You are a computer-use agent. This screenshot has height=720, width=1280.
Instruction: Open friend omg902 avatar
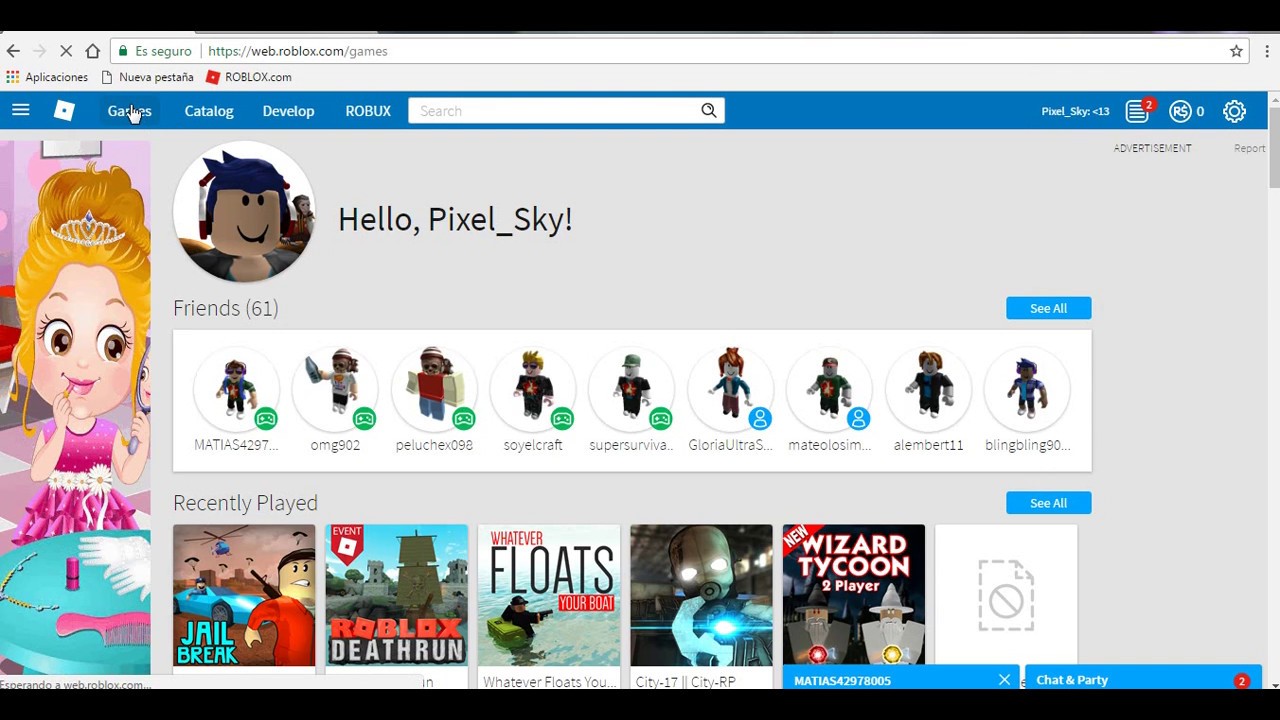click(335, 388)
